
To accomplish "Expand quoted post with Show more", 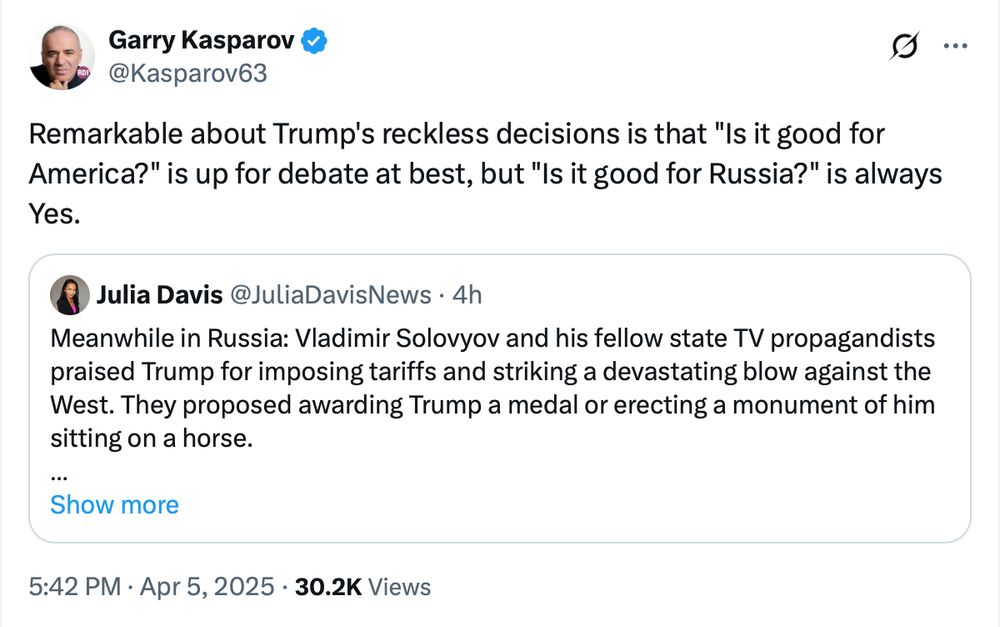I will 114,505.
